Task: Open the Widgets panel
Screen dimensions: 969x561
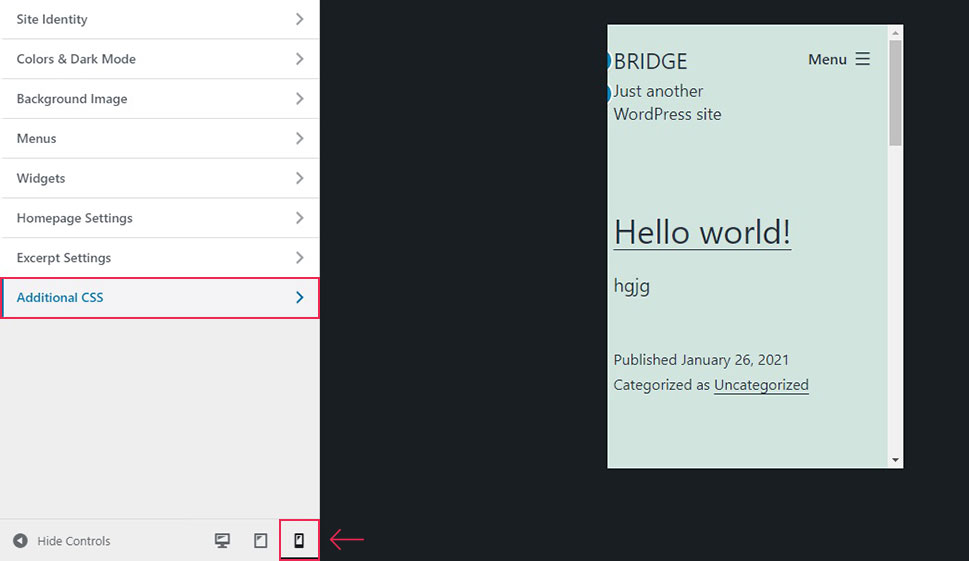Action: [160, 178]
